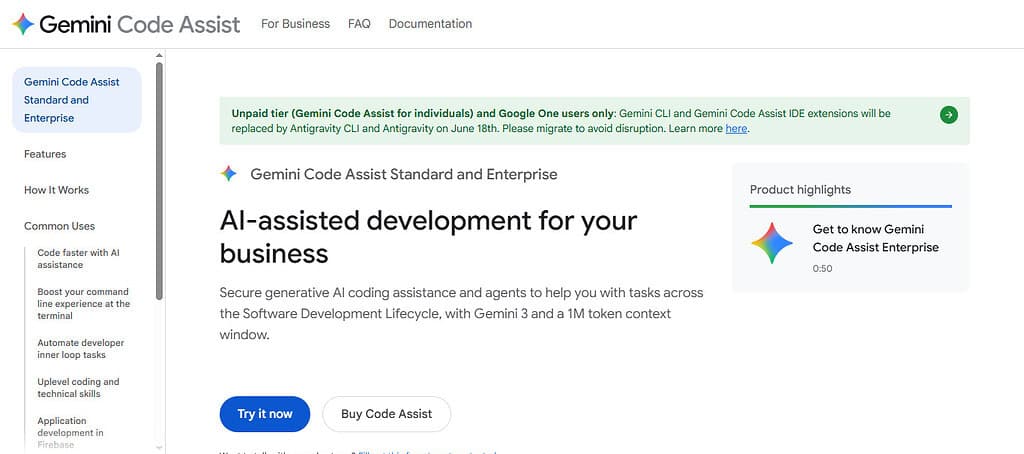Click the Gemini Code Assist Standard and Enterprise subtitle
Image resolution: width=1024 pixels, height=454 pixels.
[404, 174]
